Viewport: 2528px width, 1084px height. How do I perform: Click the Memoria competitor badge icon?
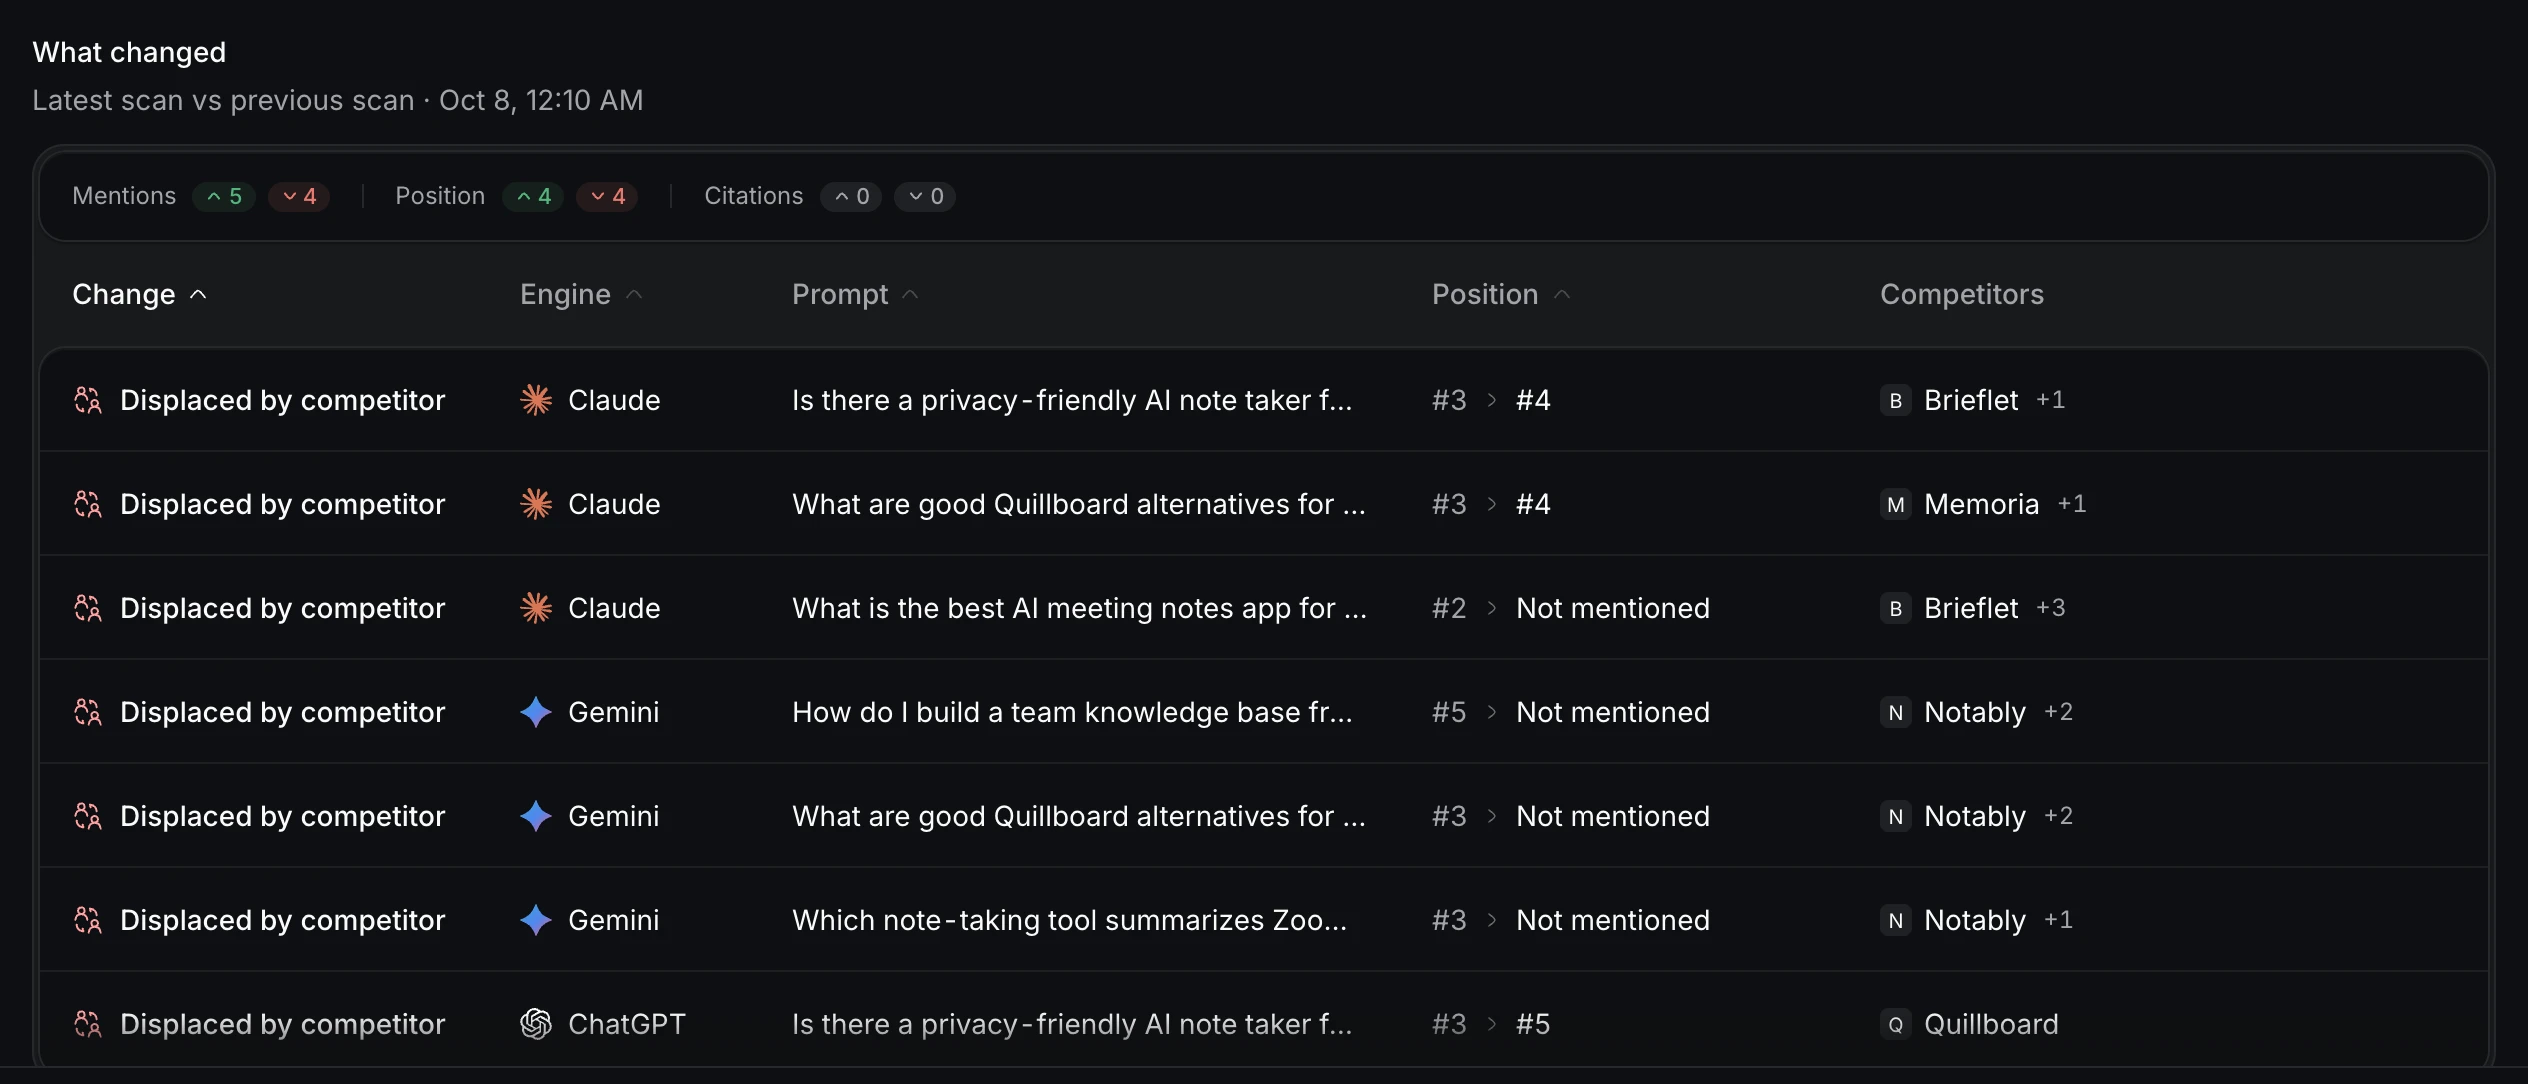(1895, 504)
